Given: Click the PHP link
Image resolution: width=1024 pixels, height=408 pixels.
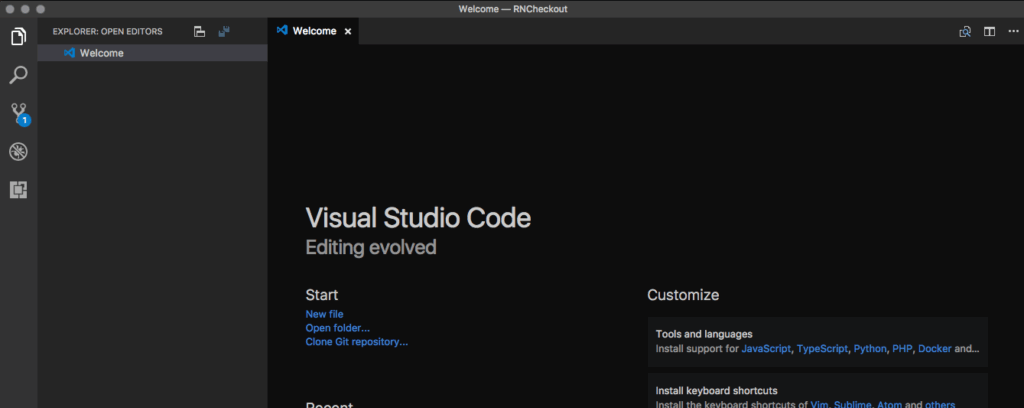Looking at the screenshot, I should pos(903,349).
